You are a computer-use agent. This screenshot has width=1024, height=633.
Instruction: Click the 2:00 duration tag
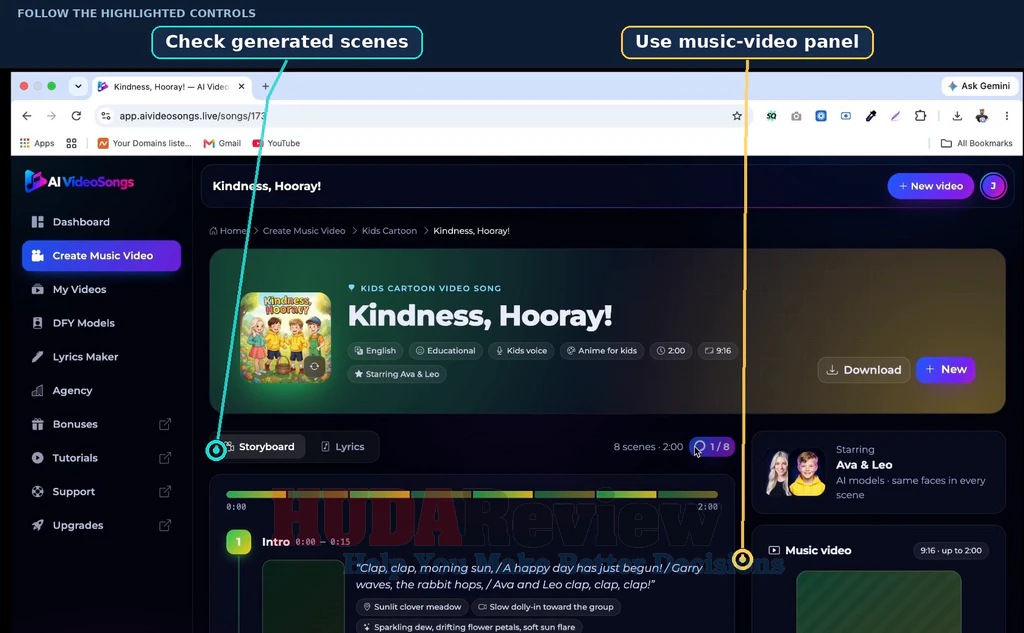click(x=671, y=351)
